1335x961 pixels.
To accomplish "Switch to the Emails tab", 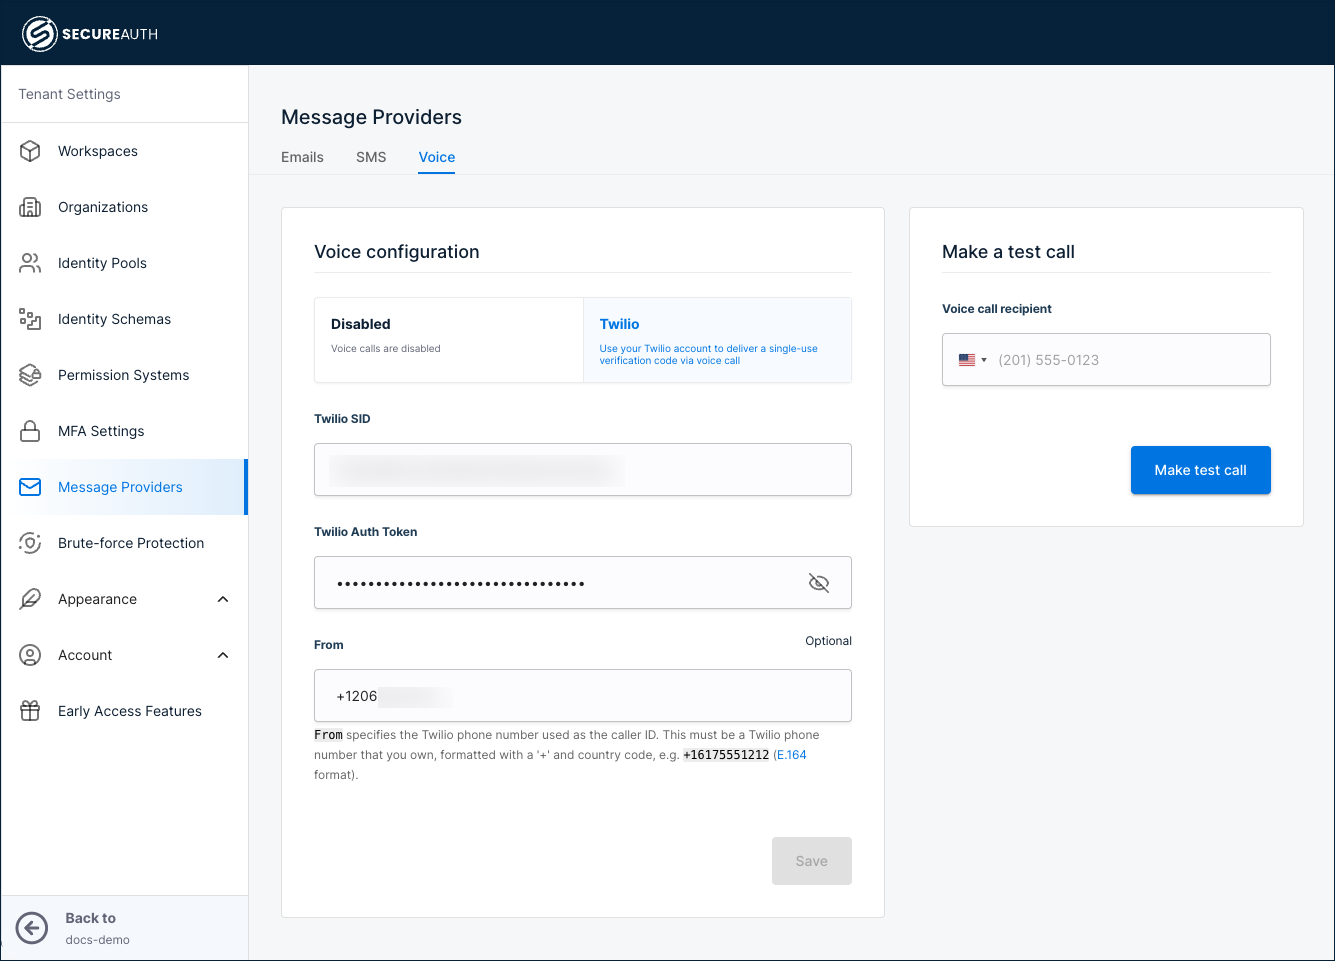I will coord(302,157).
